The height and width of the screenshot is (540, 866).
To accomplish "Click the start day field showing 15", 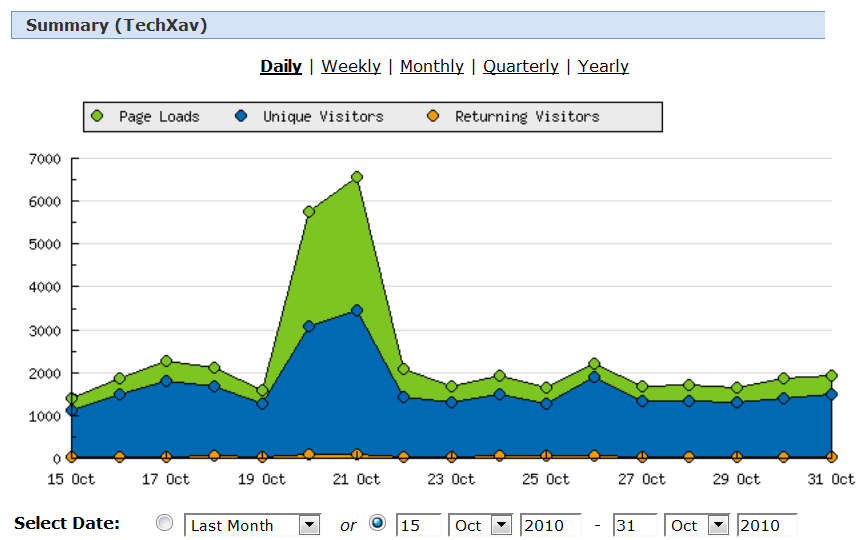I will pyautogui.click(x=418, y=525).
